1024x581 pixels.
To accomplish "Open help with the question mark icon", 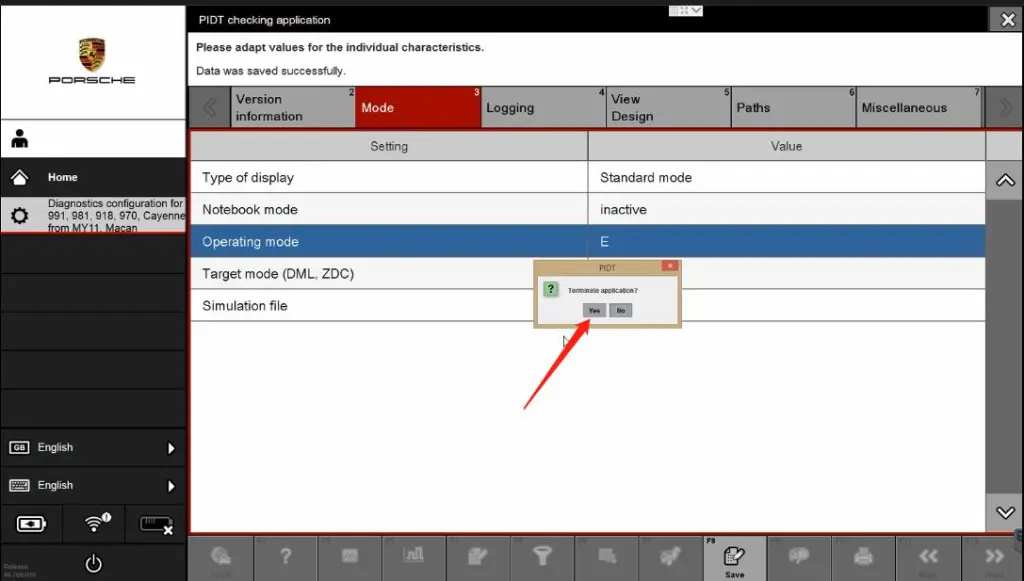I will (x=285, y=557).
